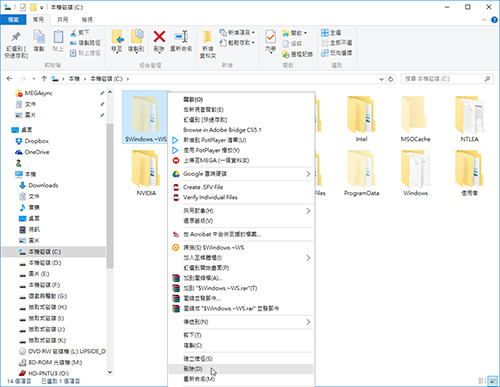The image size is (500, 387).
Task: Click the pin to Quick access icon
Action: [x=16, y=36]
